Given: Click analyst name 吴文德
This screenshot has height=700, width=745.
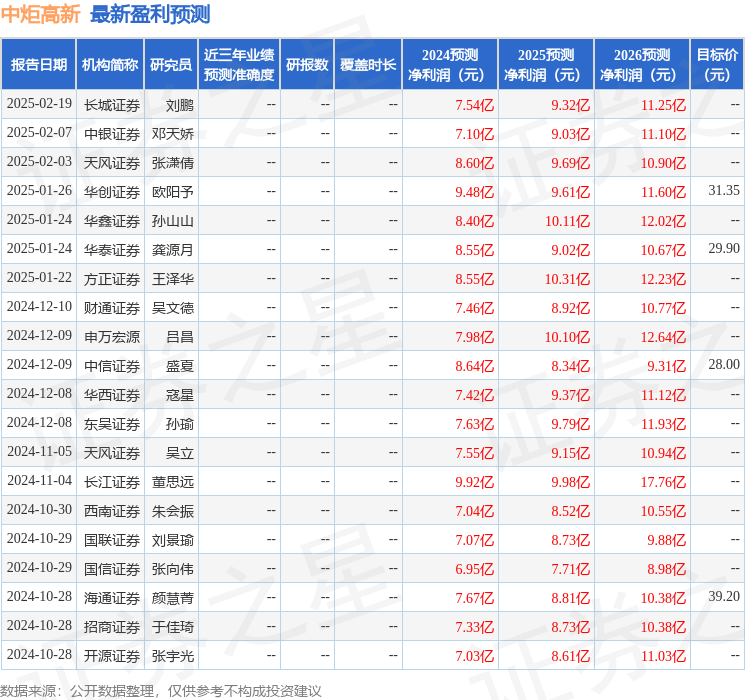Looking at the screenshot, I should pos(173,308).
